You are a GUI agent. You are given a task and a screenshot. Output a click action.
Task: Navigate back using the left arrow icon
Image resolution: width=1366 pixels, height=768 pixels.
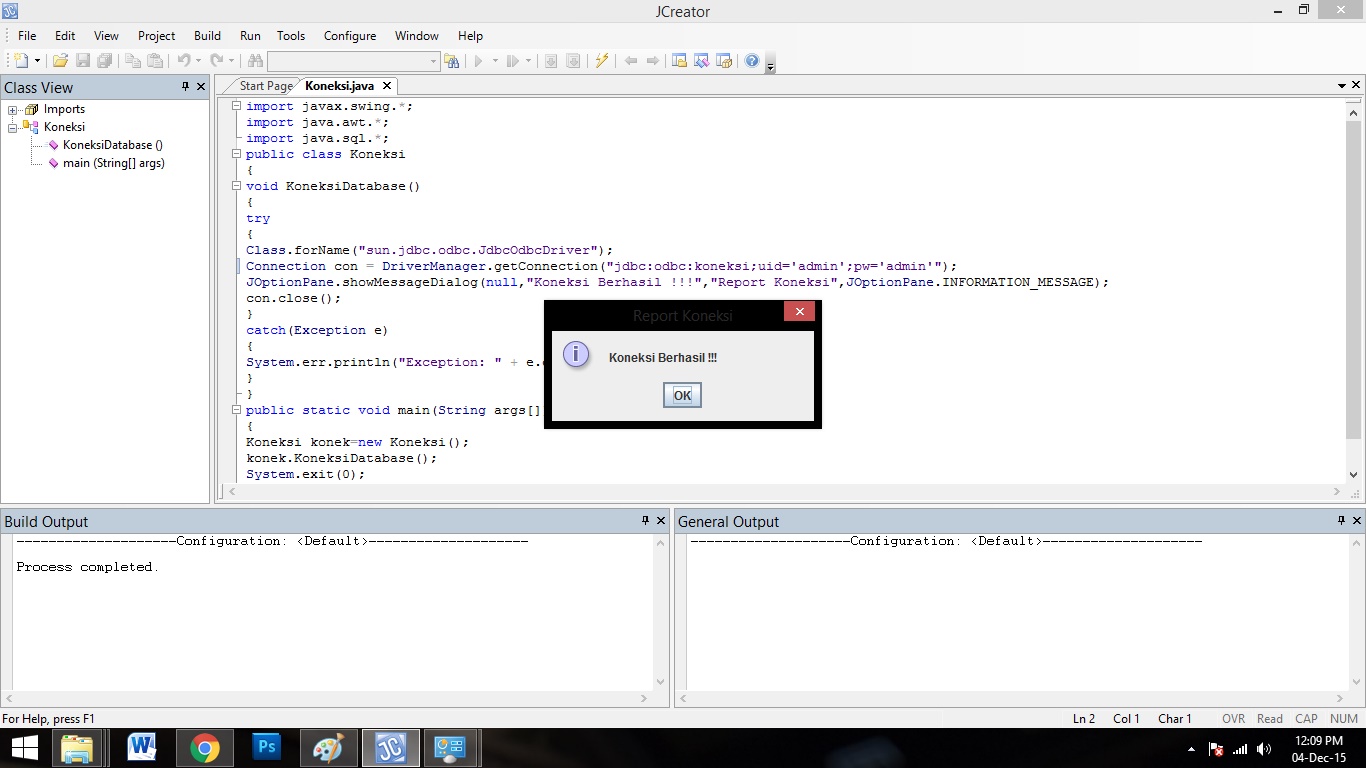tap(630, 61)
